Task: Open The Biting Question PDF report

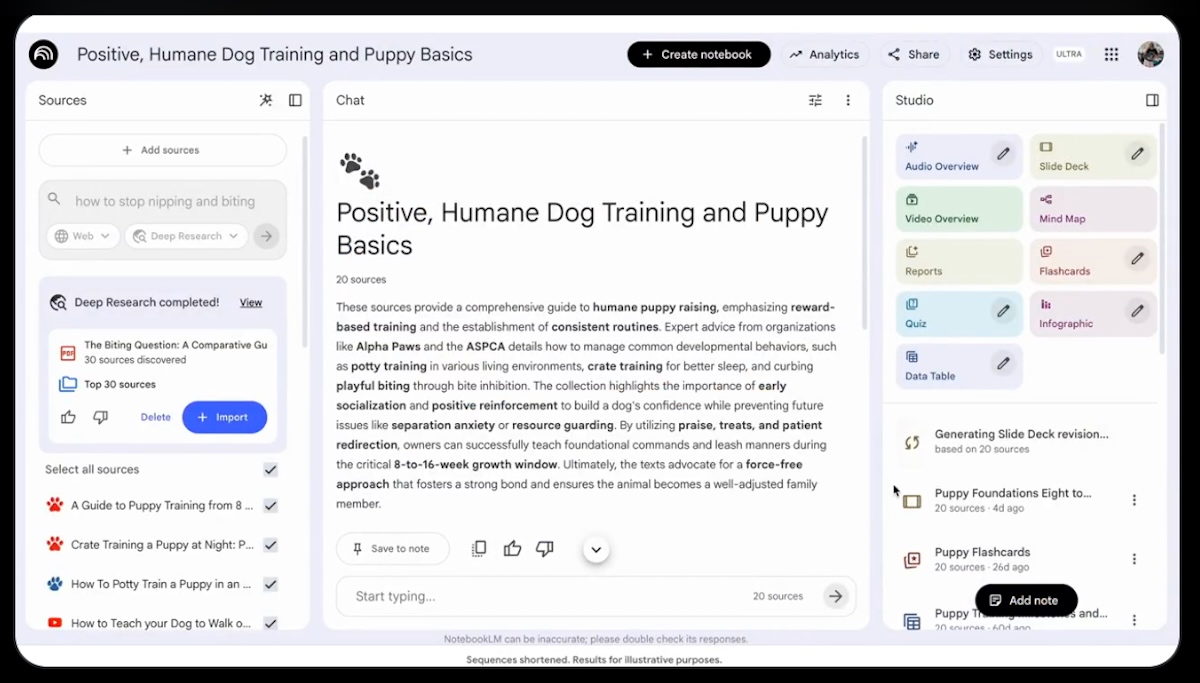Action: 162,352
